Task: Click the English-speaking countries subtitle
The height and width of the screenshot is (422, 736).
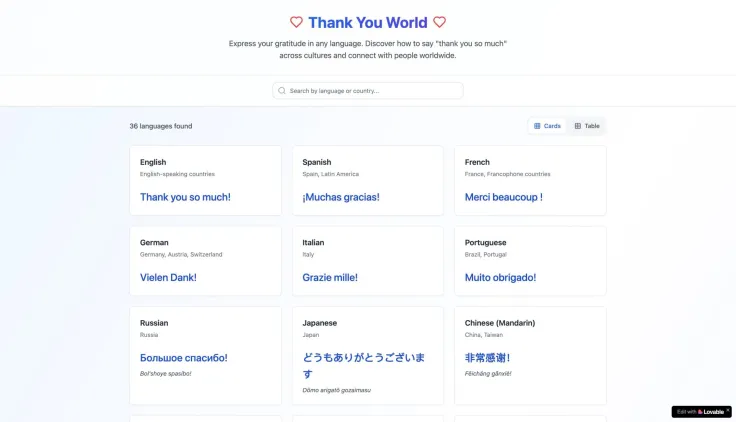Action: pos(177,174)
